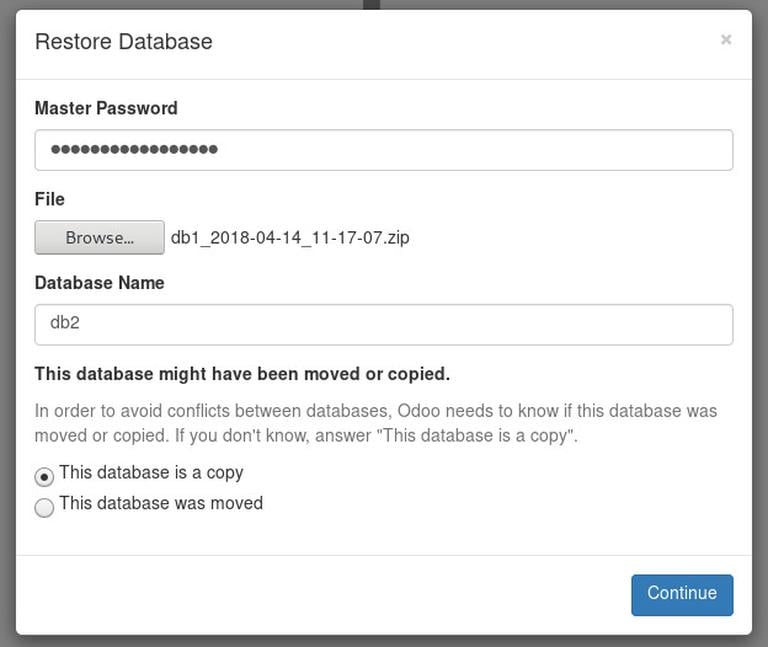768x647 pixels.
Task: Select the database is a copy radio
Action: [x=44, y=476]
